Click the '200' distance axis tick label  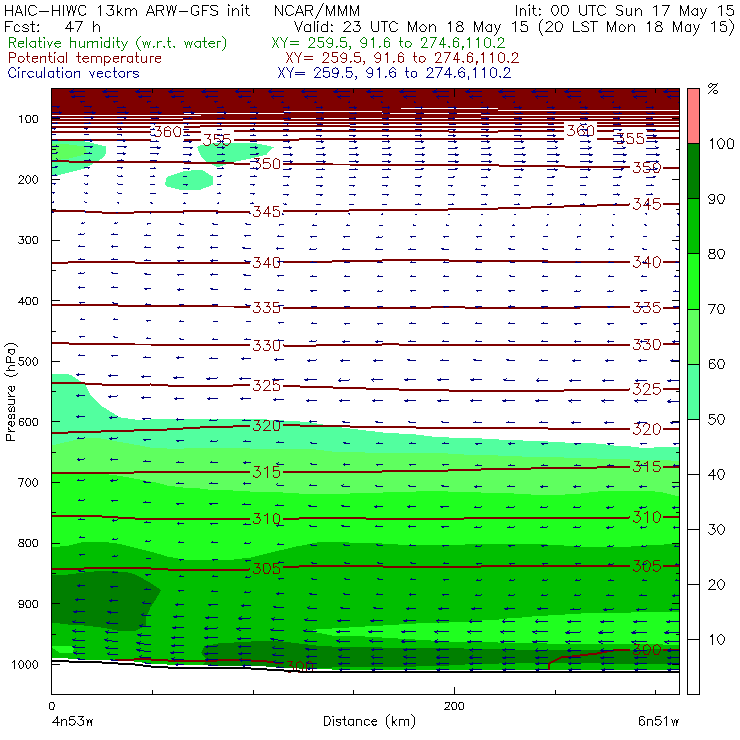(x=454, y=706)
